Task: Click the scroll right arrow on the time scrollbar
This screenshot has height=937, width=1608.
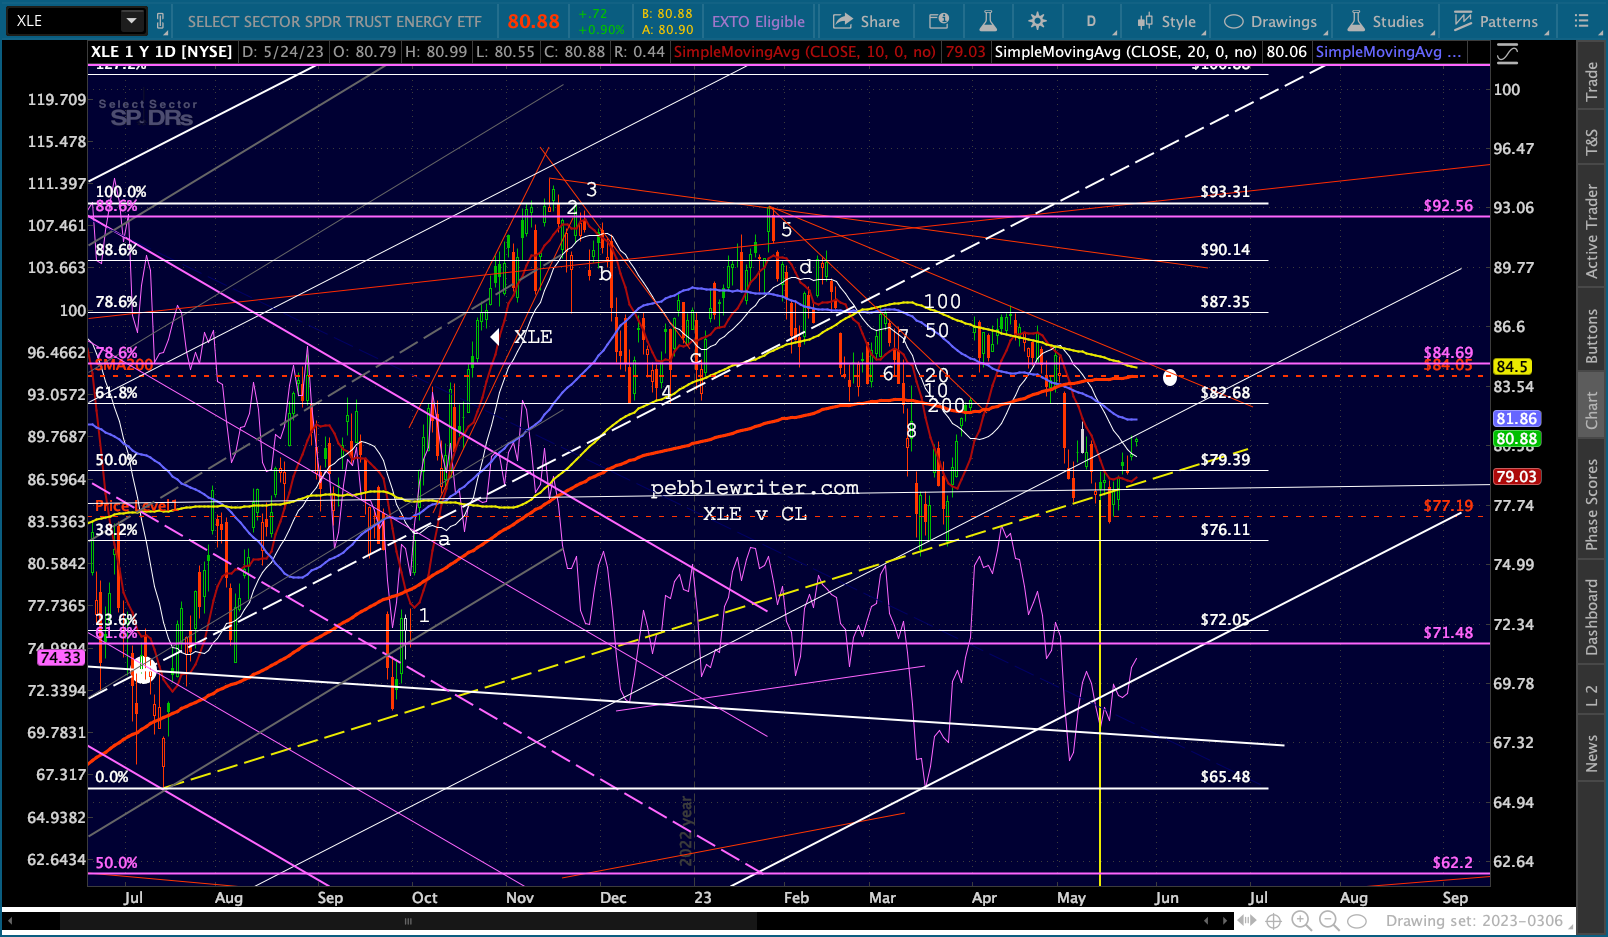Action: 1224,921
